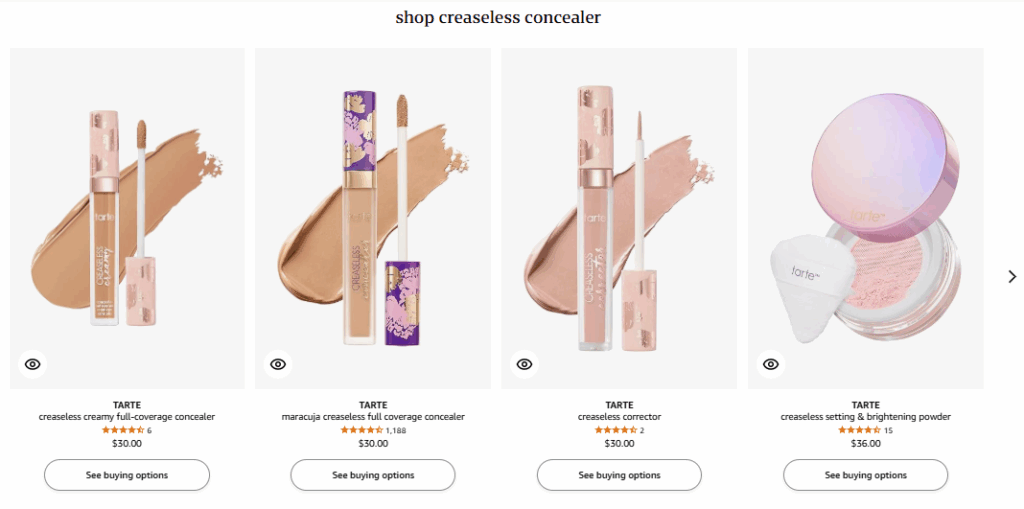The image size is (1024, 509).
Task: See buying options for creaseless corrector
Action: click(619, 475)
